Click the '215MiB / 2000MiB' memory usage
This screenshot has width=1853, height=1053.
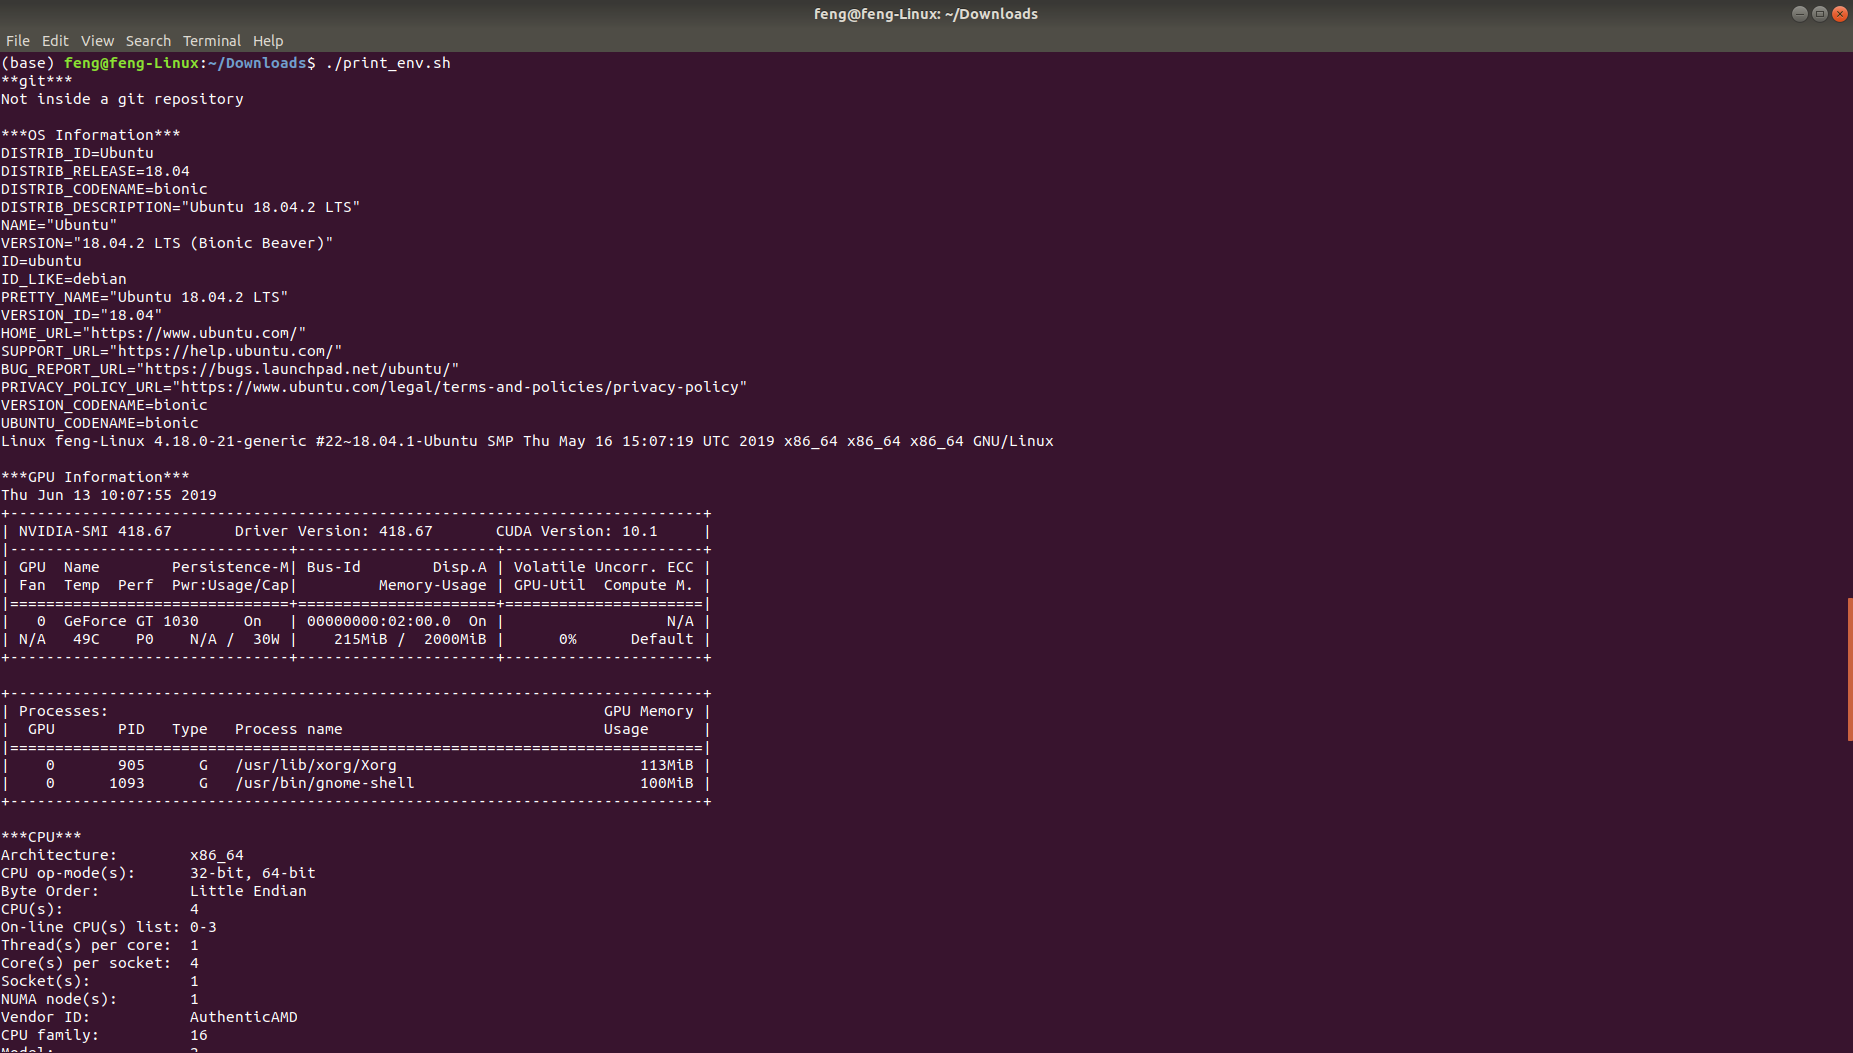(x=410, y=639)
